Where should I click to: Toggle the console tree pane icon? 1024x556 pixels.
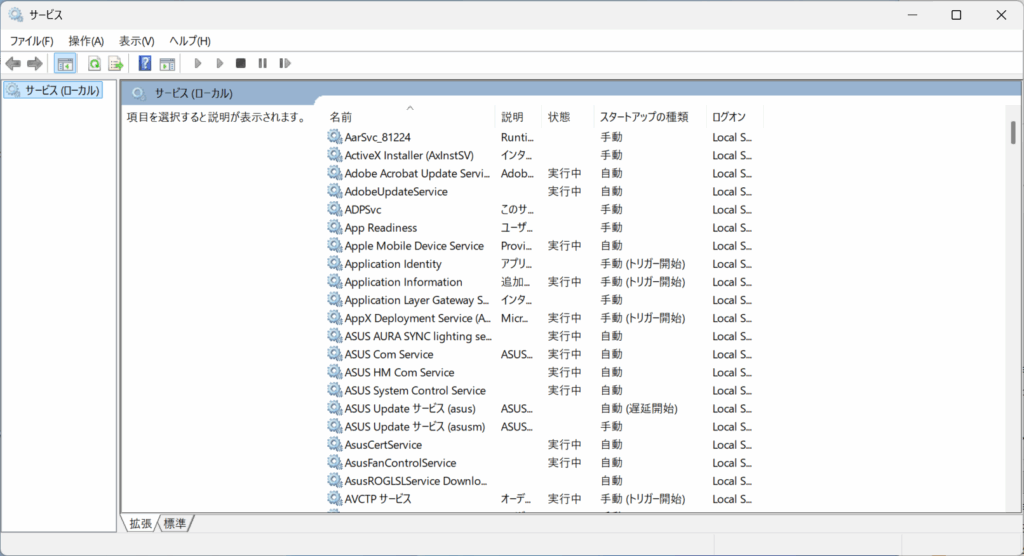point(65,63)
